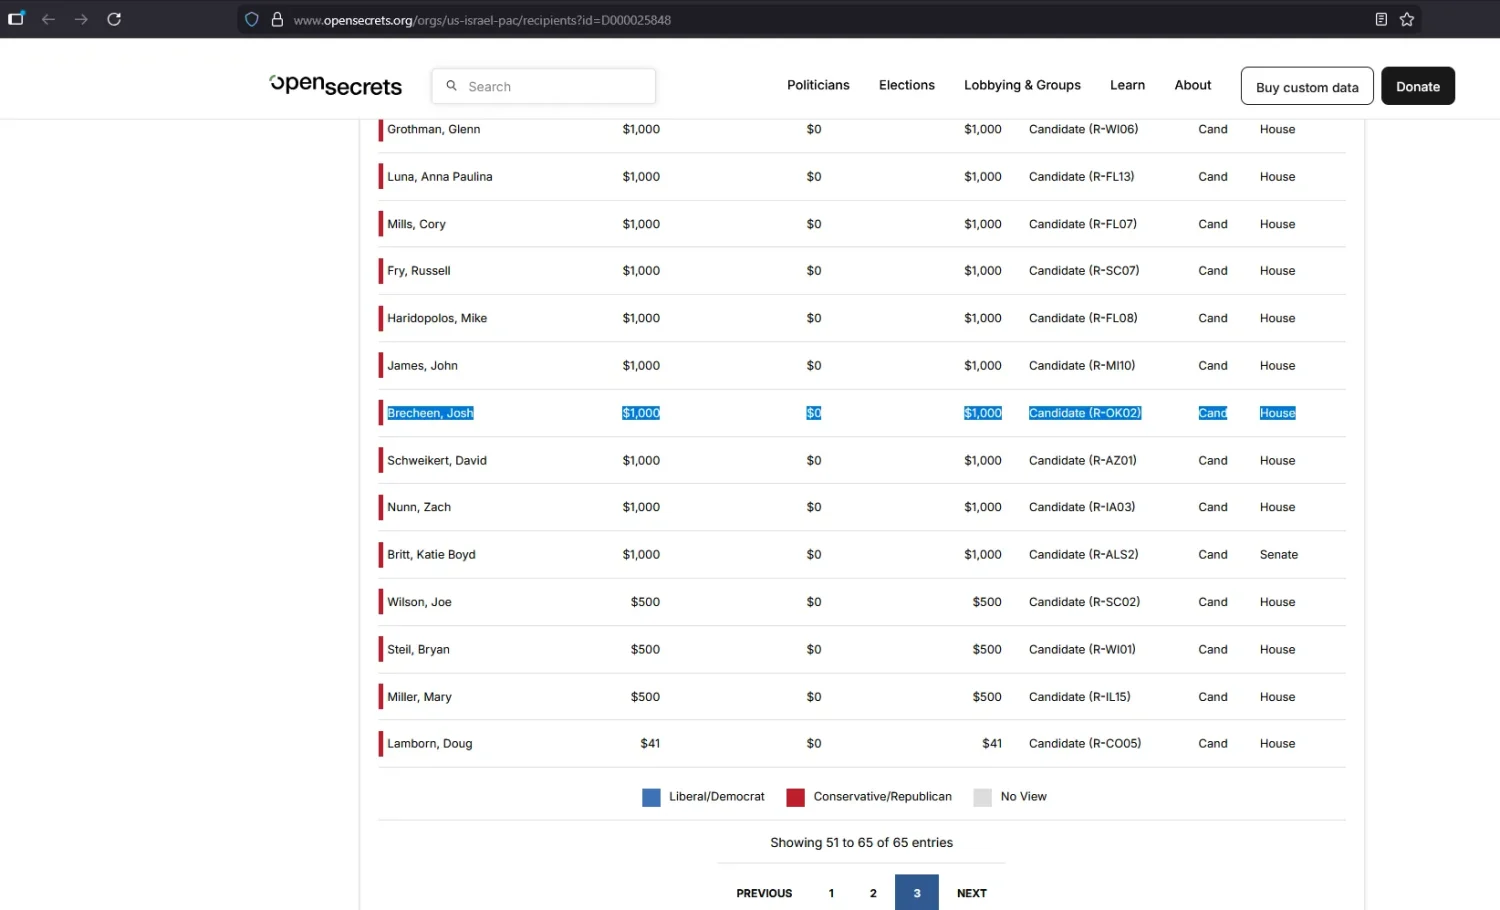Click the browser reload icon
Viewport: 1500px width, 910px height.
[114, 19]
